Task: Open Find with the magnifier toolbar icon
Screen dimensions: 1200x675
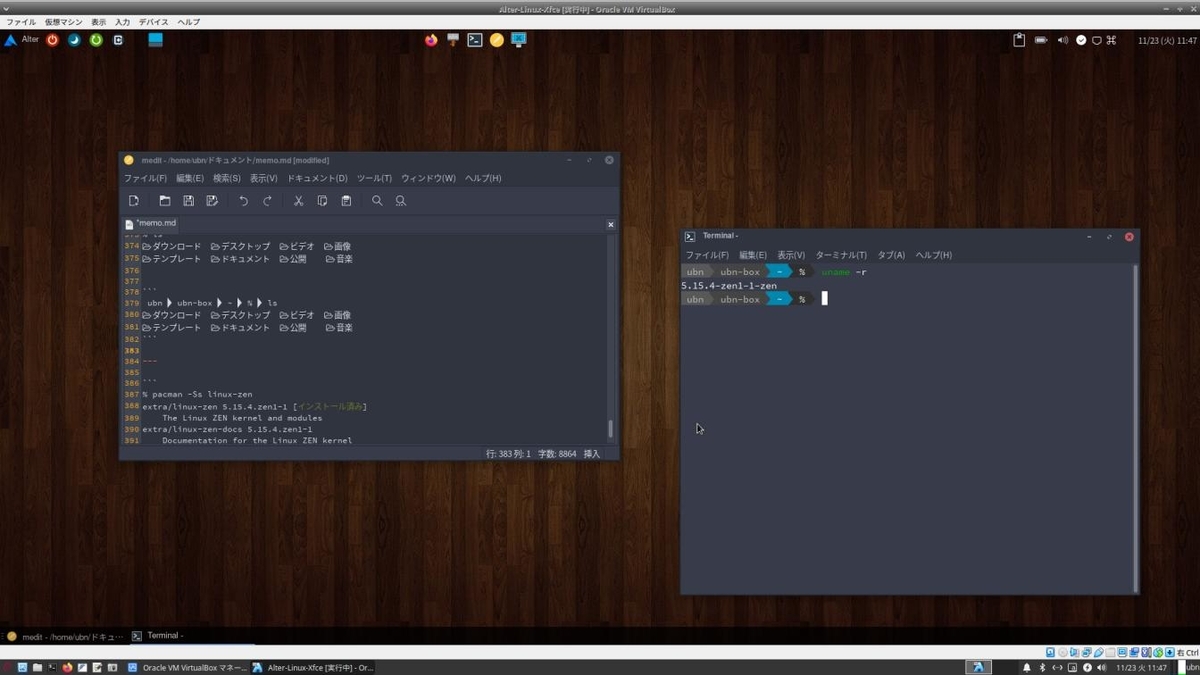Action: click(377, 201)
